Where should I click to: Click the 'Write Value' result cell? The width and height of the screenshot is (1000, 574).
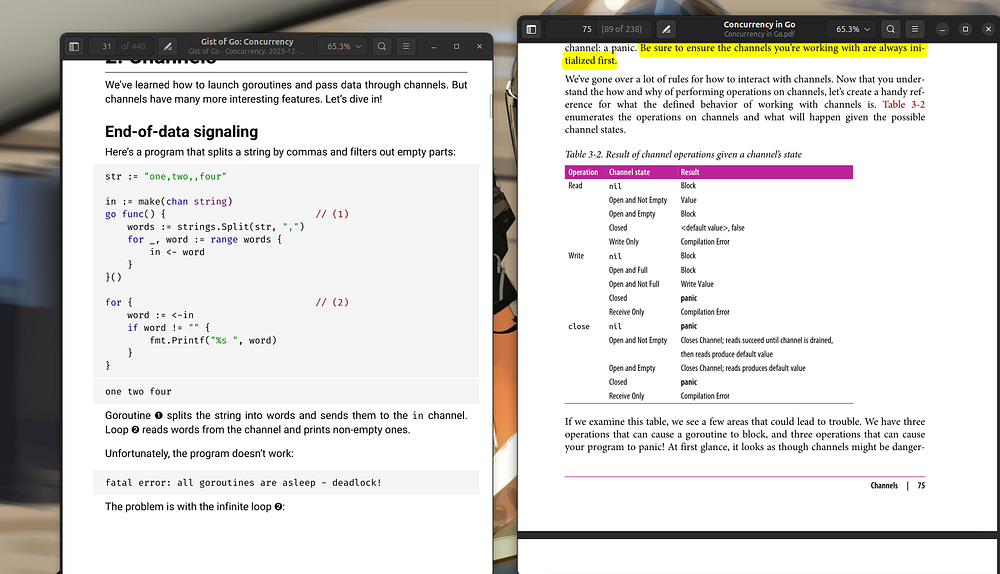pos(696,284)
